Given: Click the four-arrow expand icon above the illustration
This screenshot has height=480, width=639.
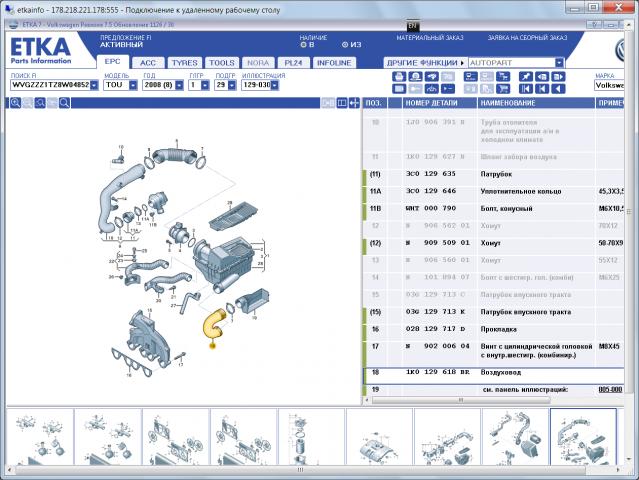Looking at the screenshot, I should [354, 103].
